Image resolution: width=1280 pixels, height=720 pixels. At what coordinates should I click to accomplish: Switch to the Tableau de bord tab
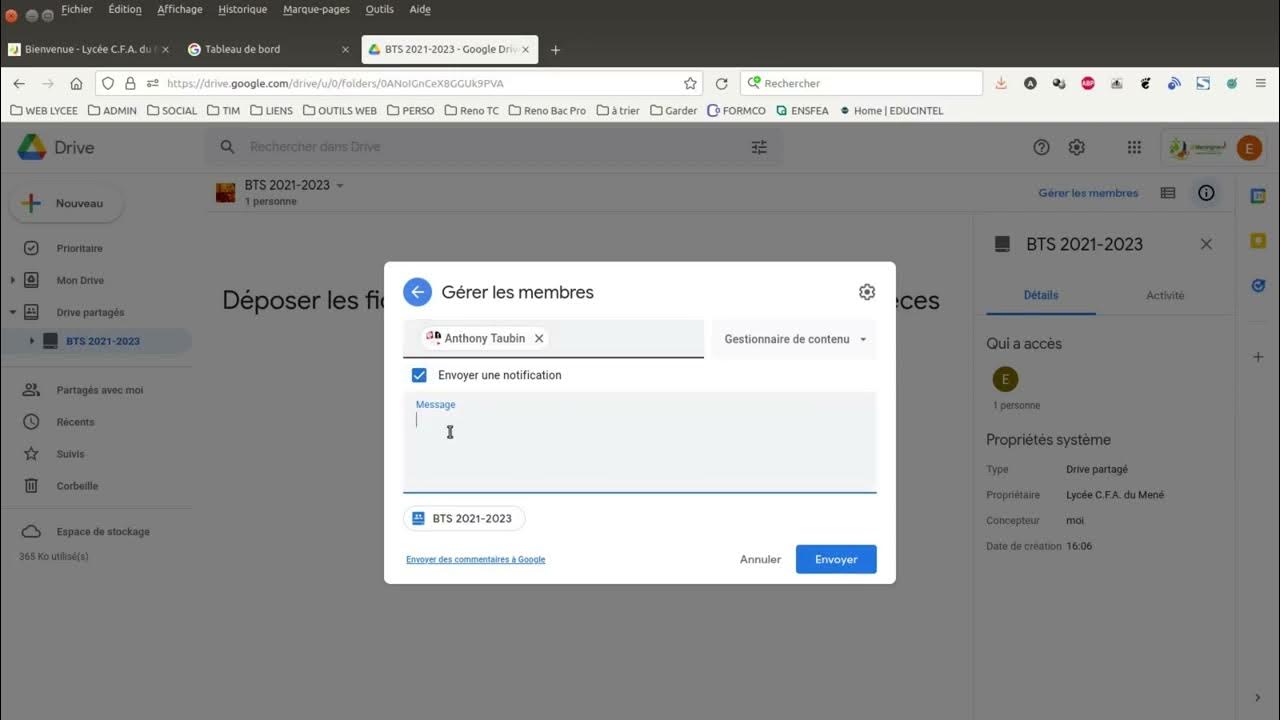pos(268,49)
